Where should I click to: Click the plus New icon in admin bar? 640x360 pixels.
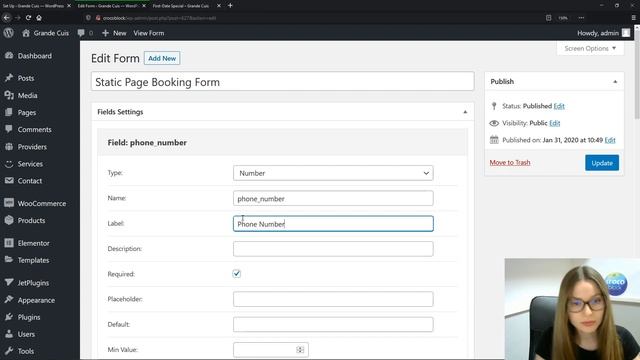point(105,33)
